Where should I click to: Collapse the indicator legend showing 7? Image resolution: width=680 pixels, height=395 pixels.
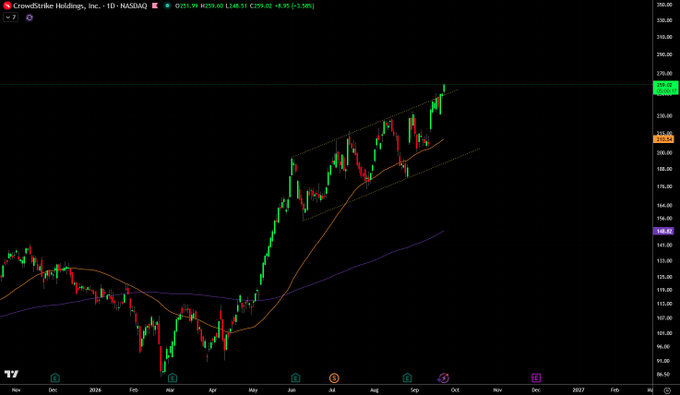click(x=11, y=17)
